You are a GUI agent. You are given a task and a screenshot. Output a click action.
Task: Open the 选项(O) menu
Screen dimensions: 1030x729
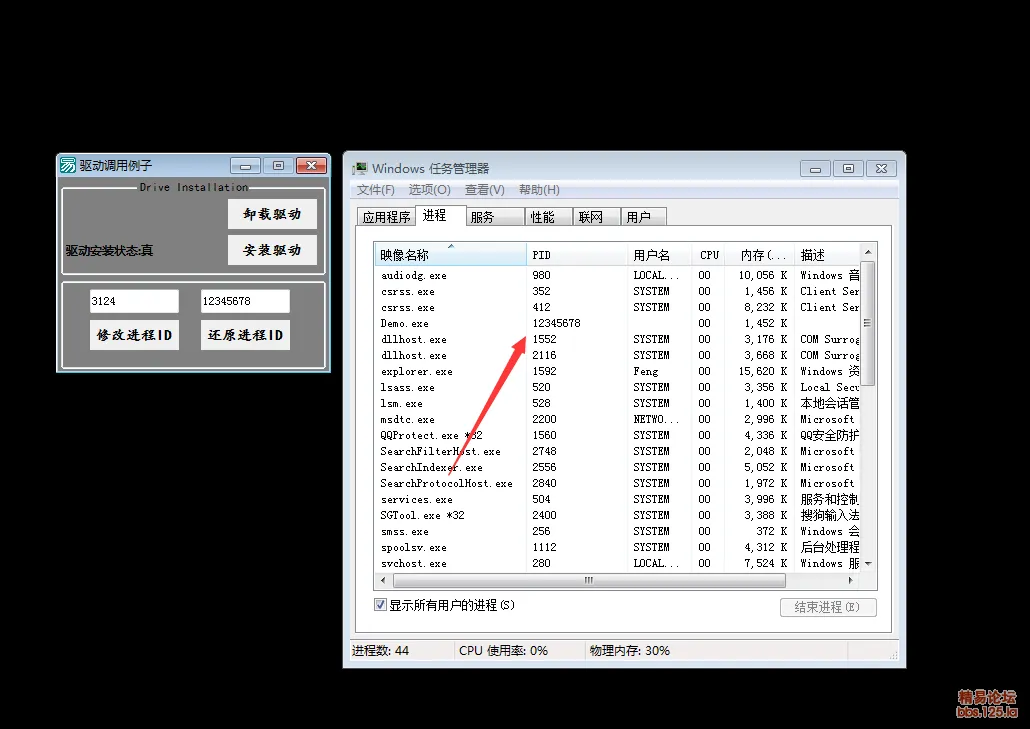(429, 189)
